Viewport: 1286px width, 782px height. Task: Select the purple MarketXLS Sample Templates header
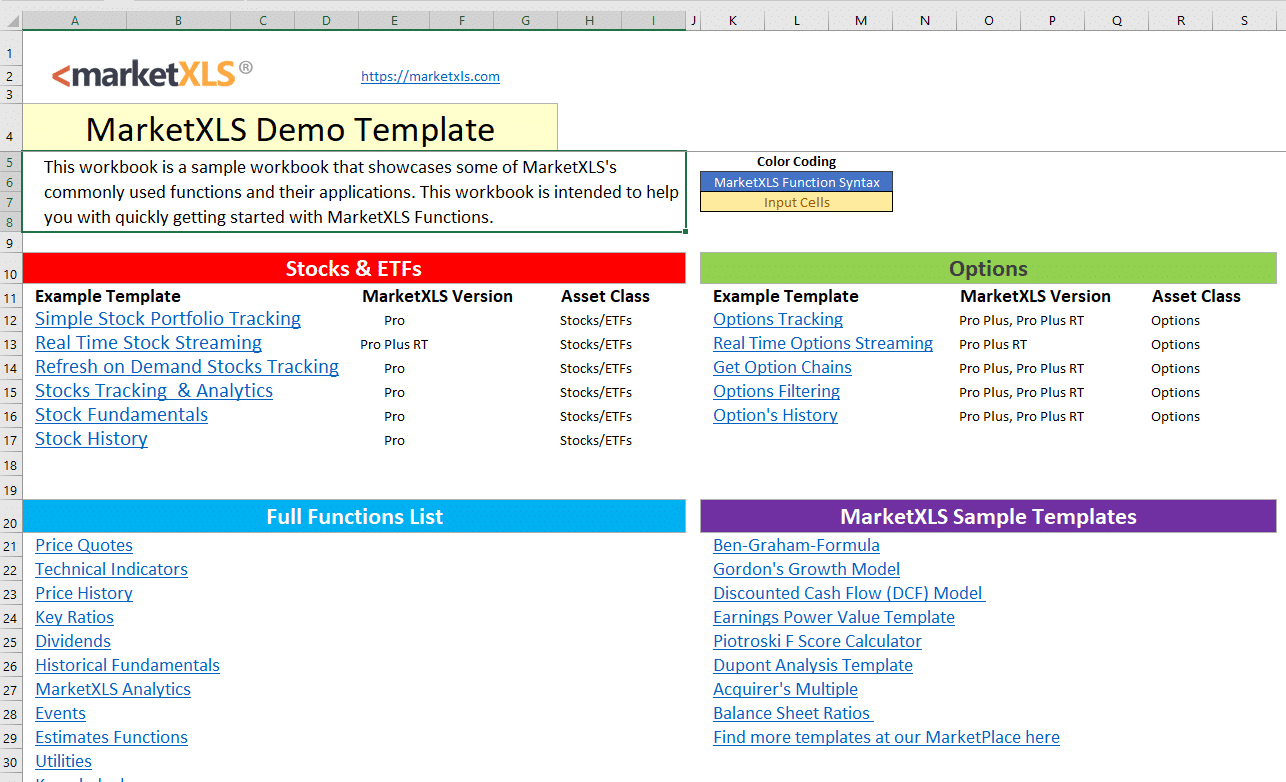click(x=988, y=516)
